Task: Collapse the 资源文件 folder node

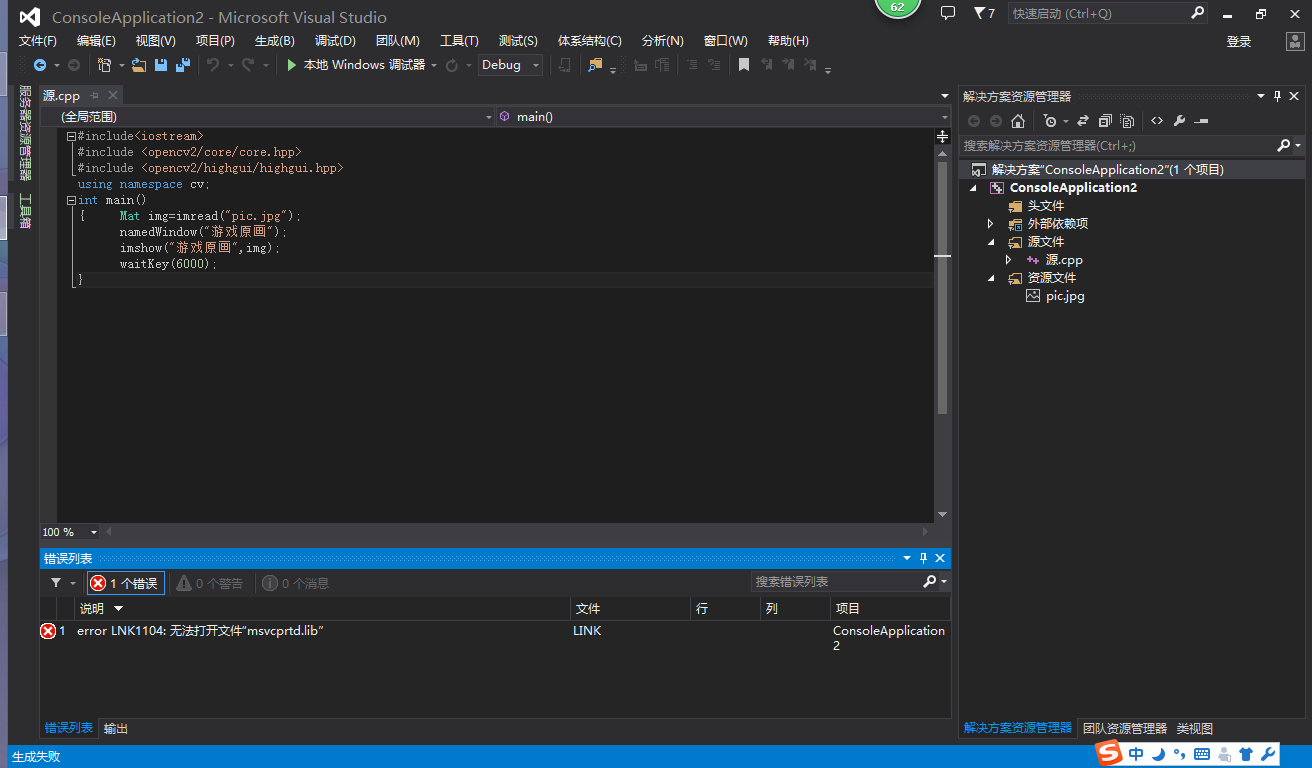Action: click(x=991, y=278)
